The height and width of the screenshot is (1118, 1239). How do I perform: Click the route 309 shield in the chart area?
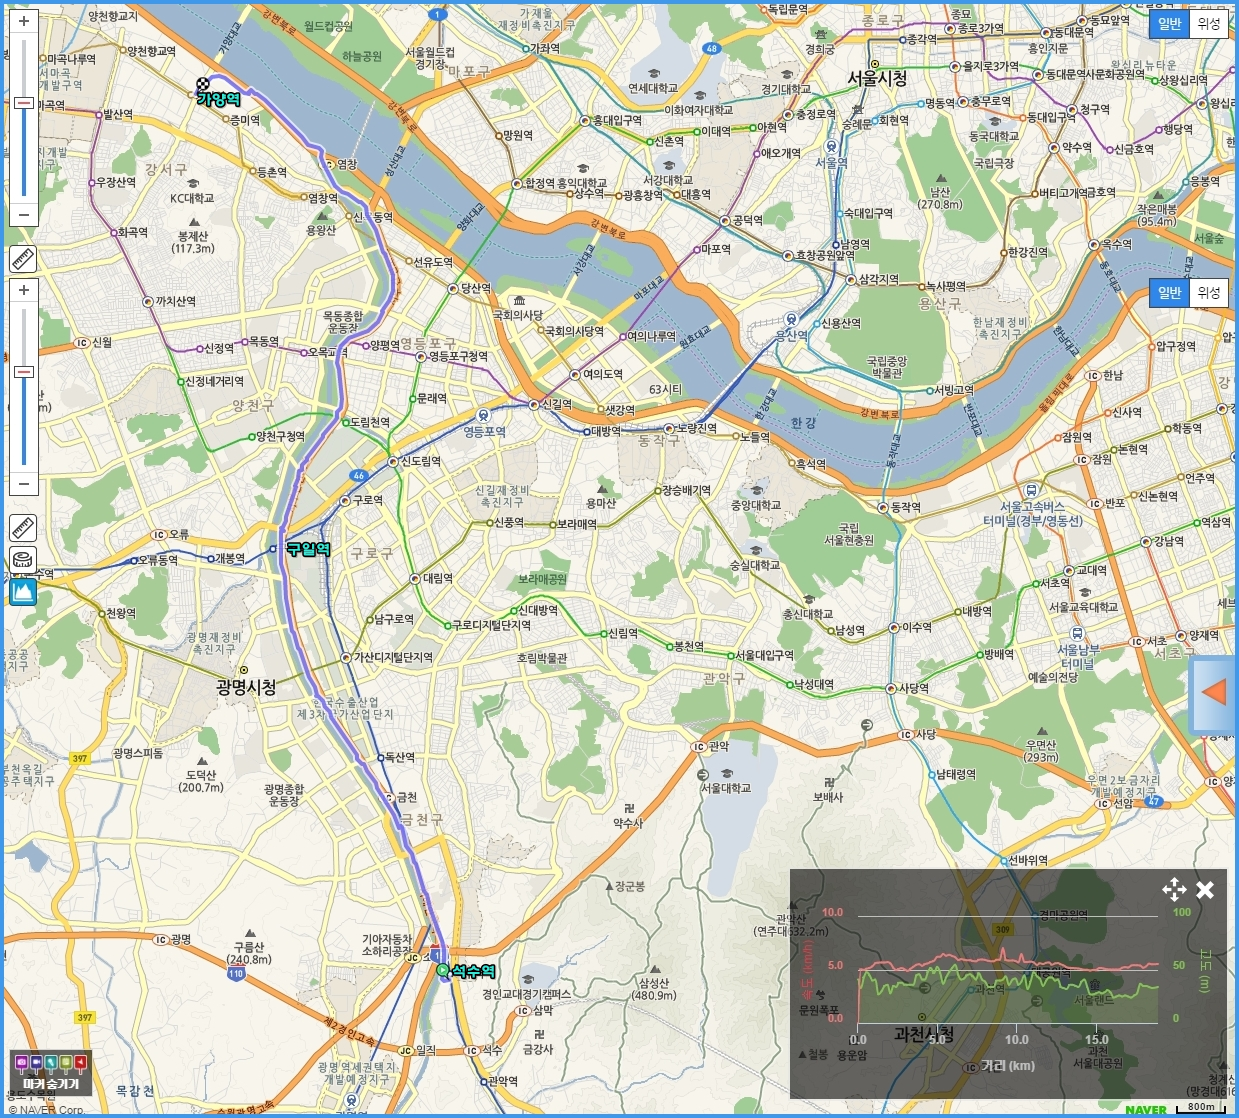point(1002,930)
